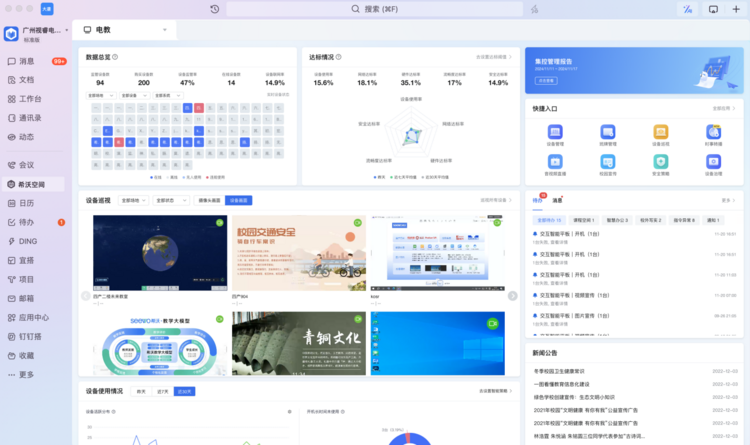Show next patrol thumbnails with right arrow
Screen dimensions: 750x445
(x=512, y=296)
